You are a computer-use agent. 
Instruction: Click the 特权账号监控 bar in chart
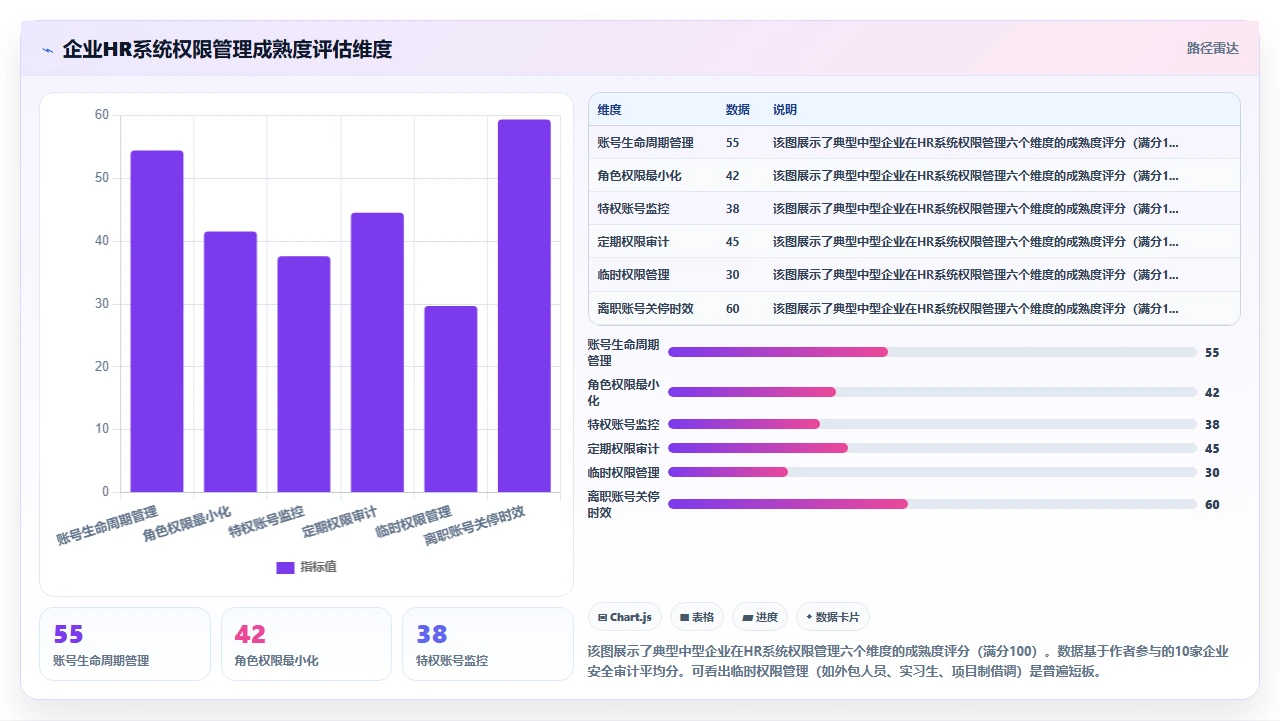tap(304, 374)
